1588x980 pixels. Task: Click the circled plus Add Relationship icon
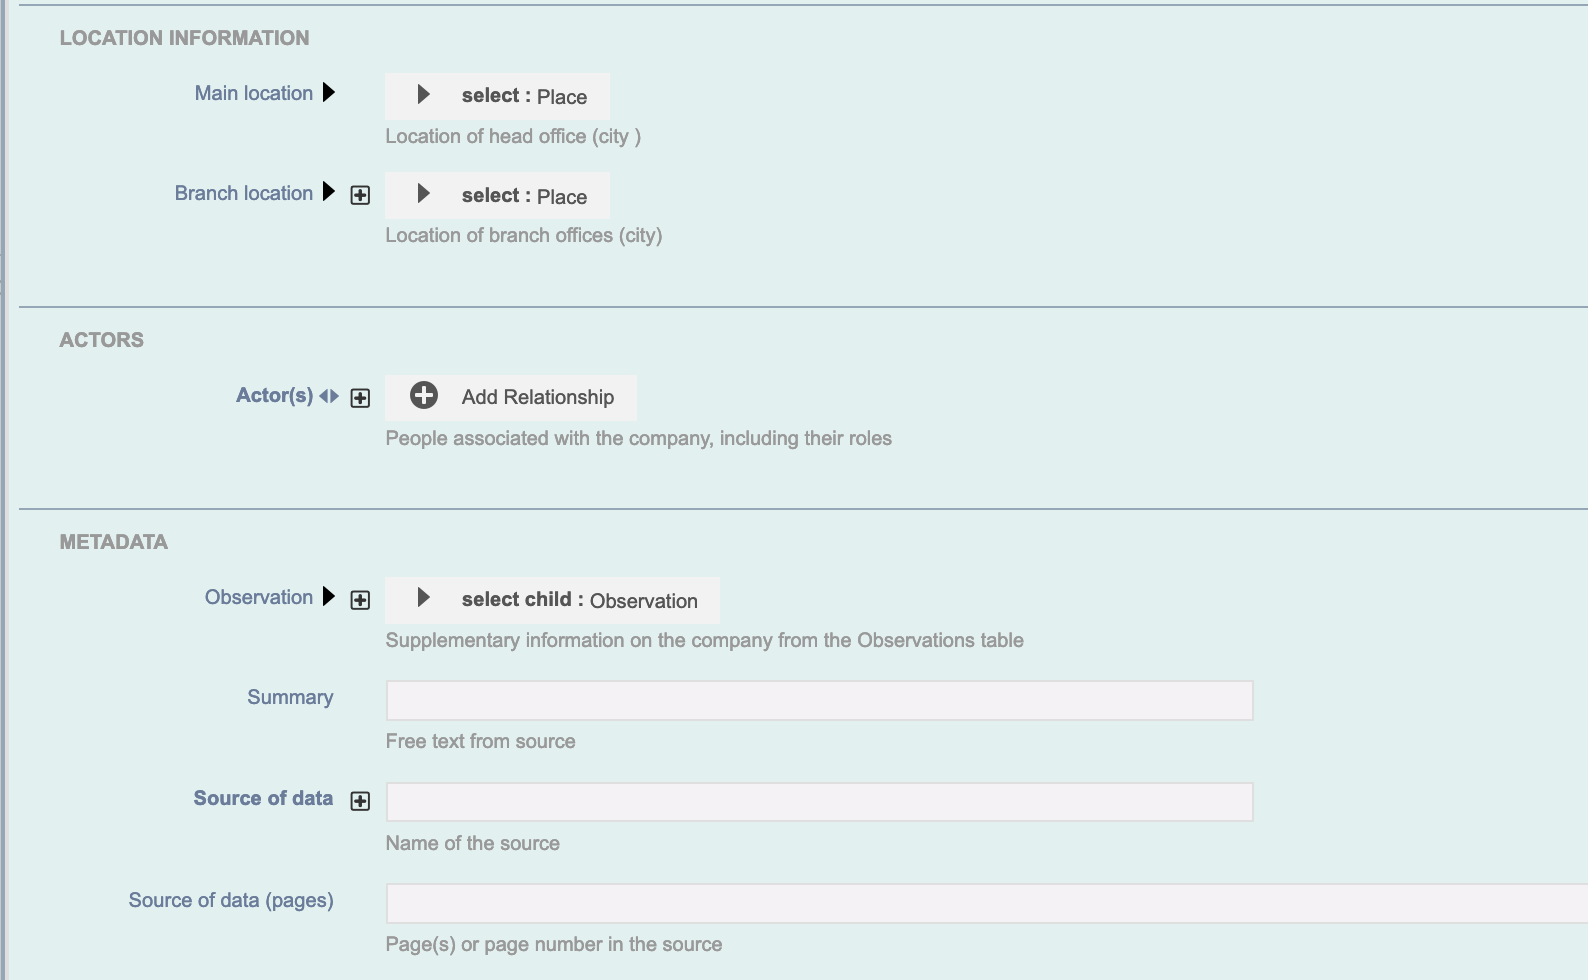(x=424, y=395)
